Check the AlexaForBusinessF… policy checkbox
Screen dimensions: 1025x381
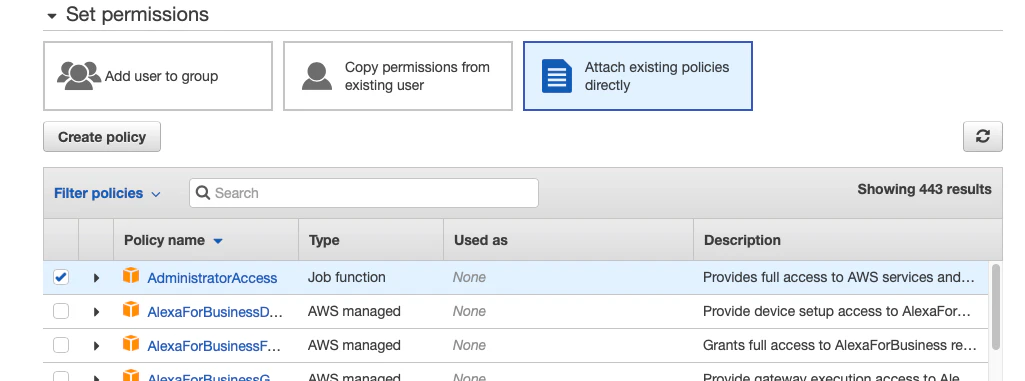(x=61, y=345)
